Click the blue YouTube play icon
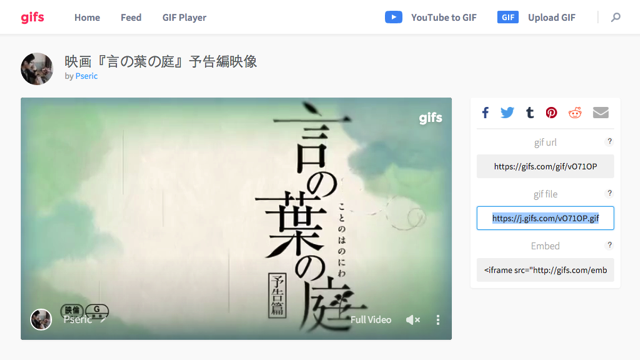The image size is (640, 360). pos(393,17)
